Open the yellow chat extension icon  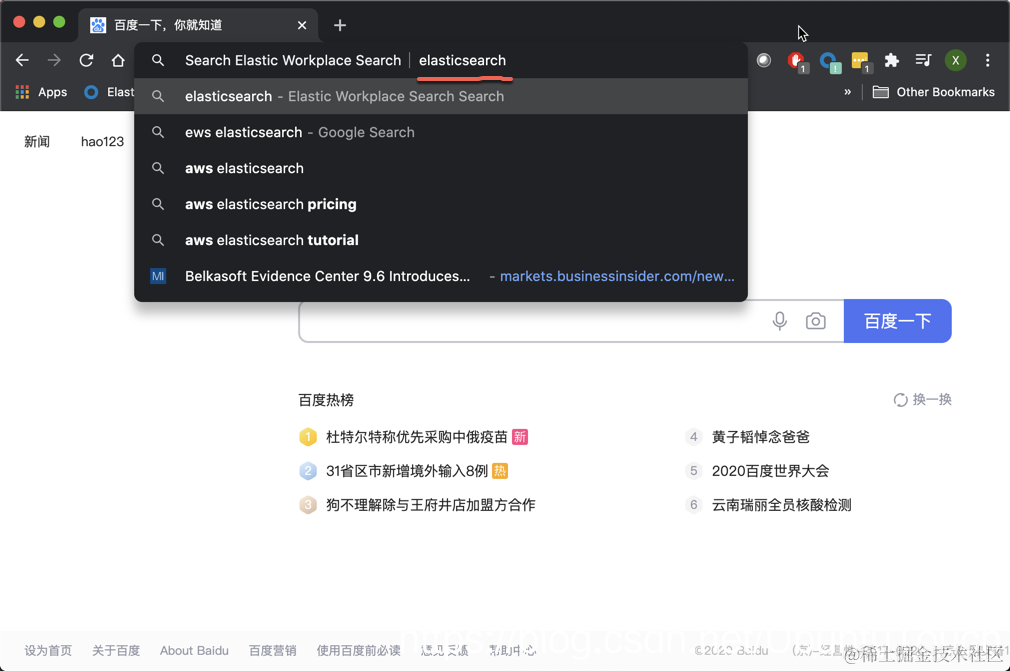tap(861, 61)
